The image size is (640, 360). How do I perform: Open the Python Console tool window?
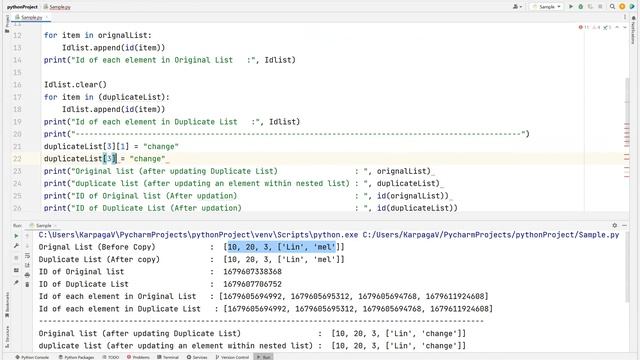point(32,357)
